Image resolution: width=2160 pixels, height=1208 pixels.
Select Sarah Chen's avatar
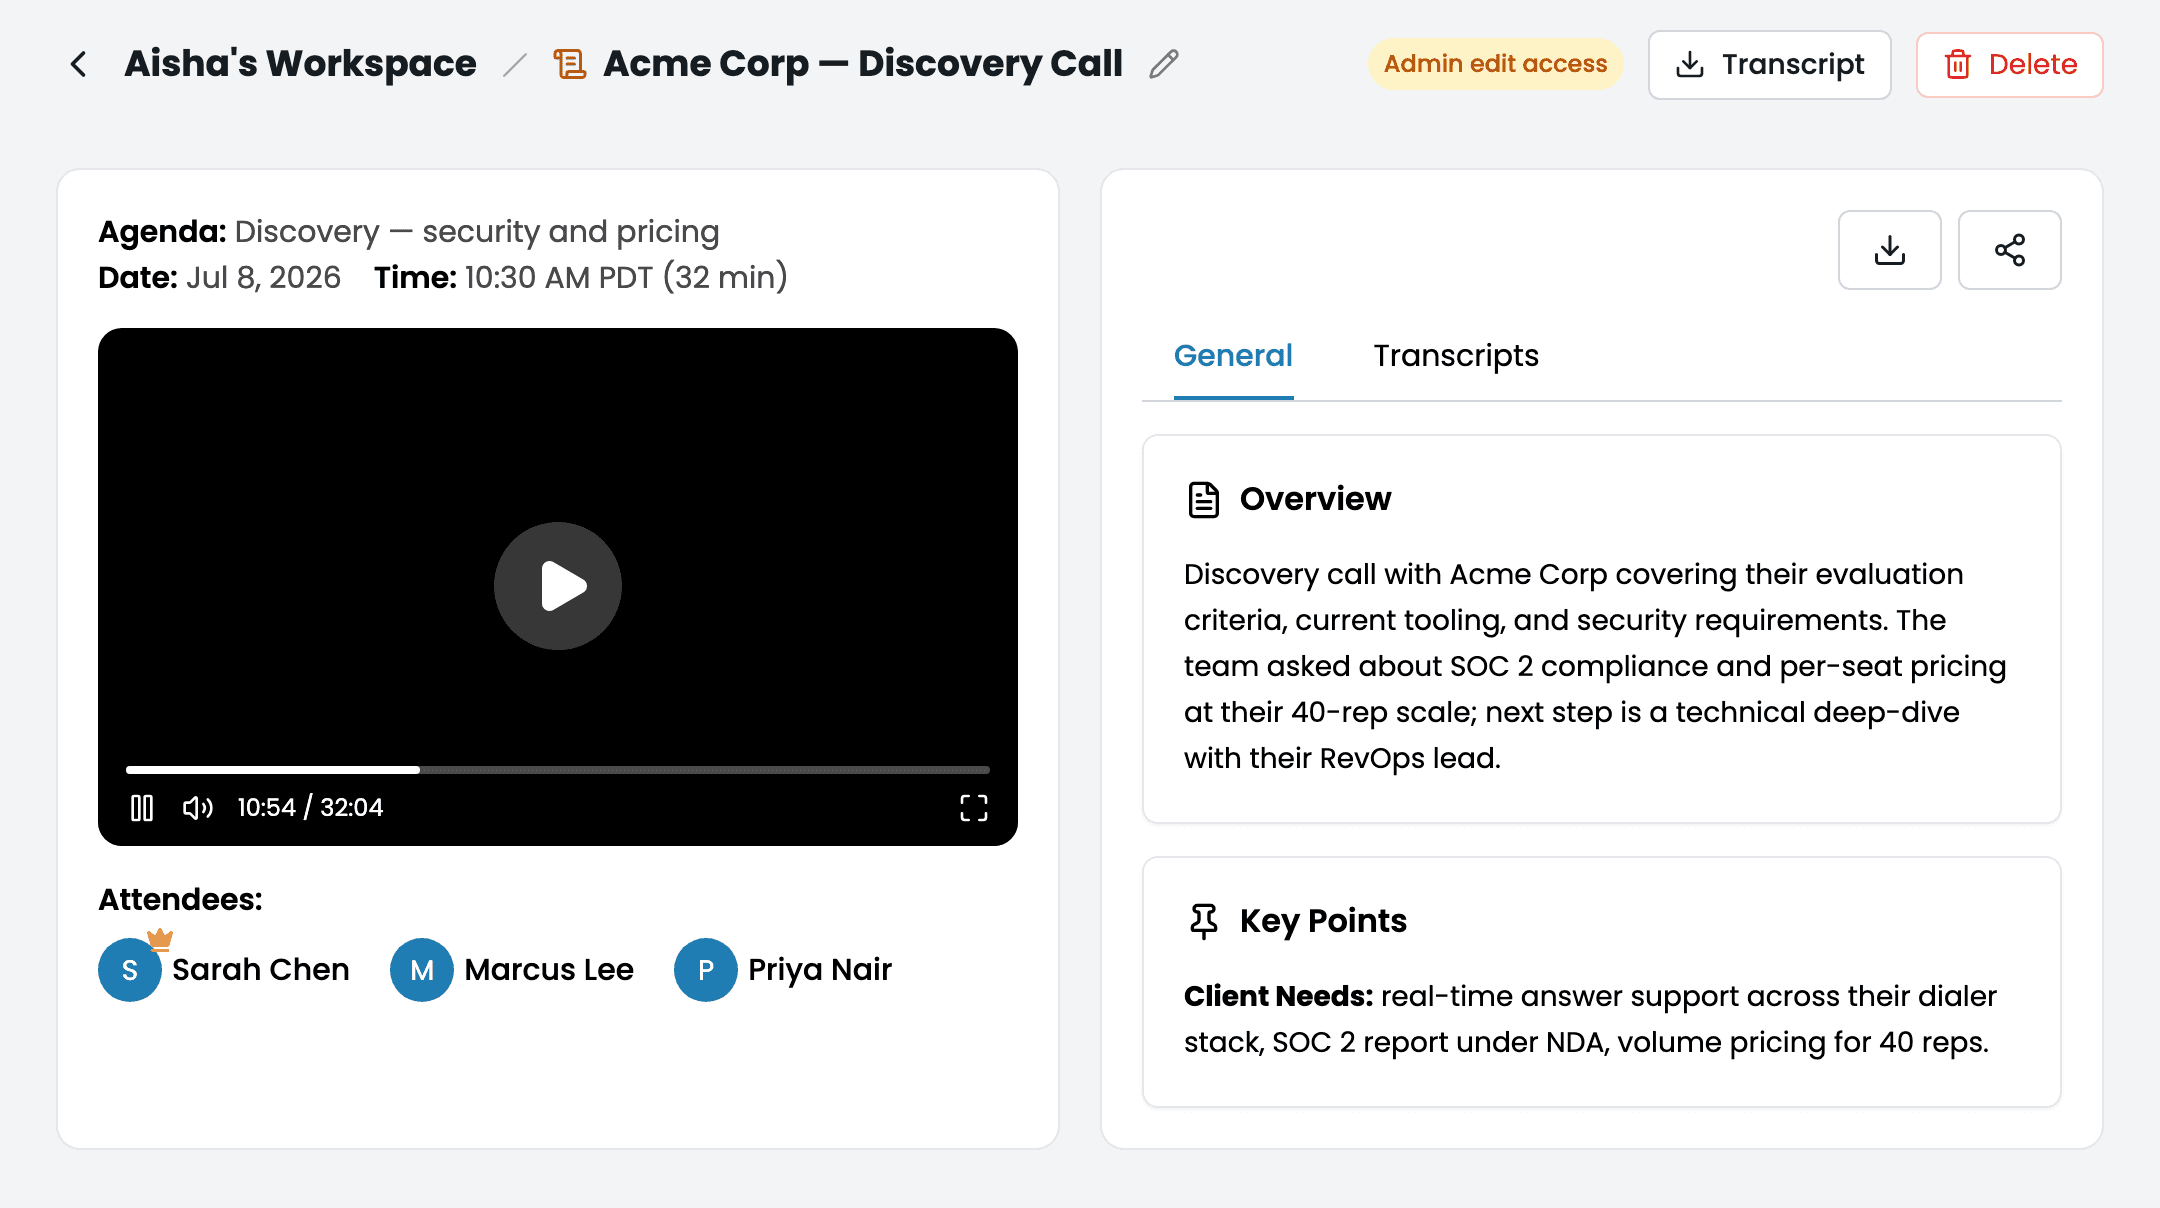pos(130,970)
